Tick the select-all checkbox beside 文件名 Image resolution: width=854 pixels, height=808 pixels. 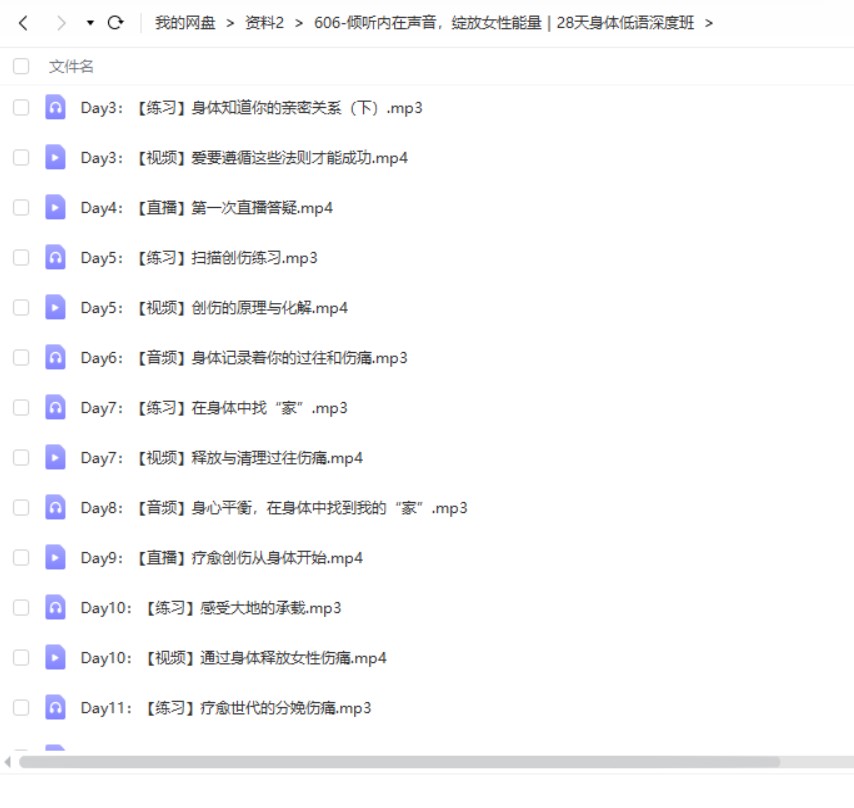pyautogui.click(x=21, y=66)
